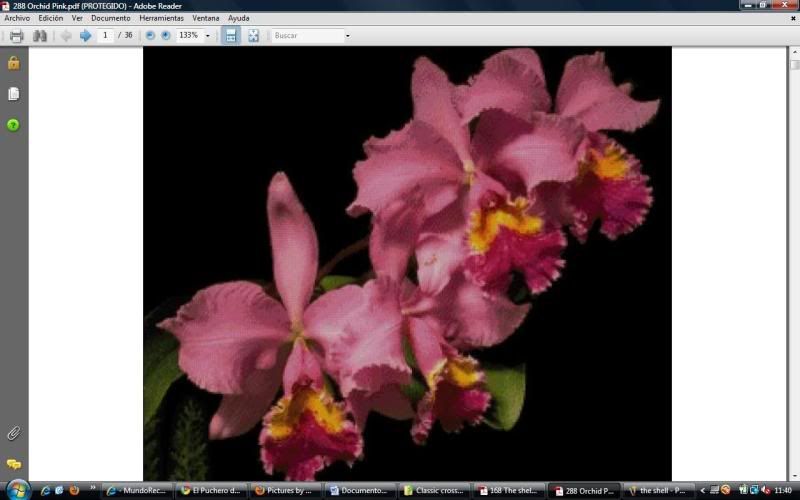Click the page number field showing 1
This screenshot has width=800, height=500.
click(x=105, y=35)
